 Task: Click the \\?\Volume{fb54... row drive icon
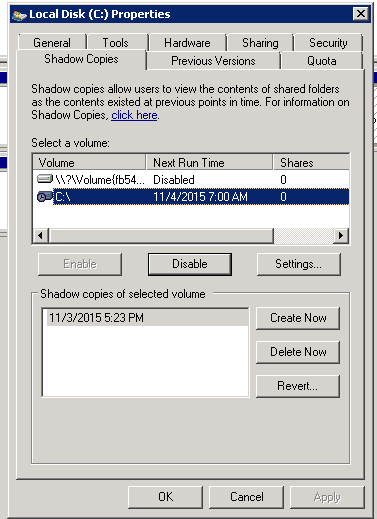(44, 179)
